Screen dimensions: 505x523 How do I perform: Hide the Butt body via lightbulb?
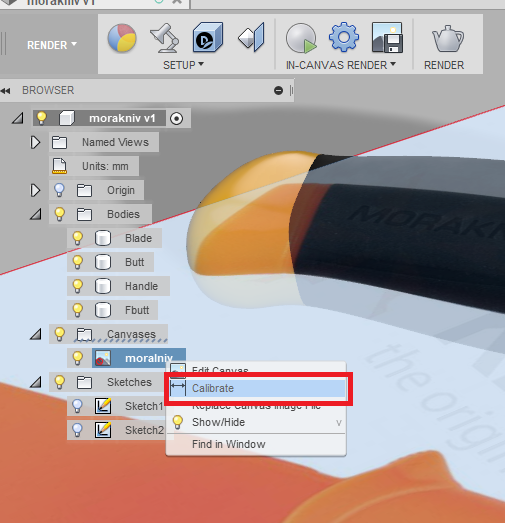click(77, 262)
